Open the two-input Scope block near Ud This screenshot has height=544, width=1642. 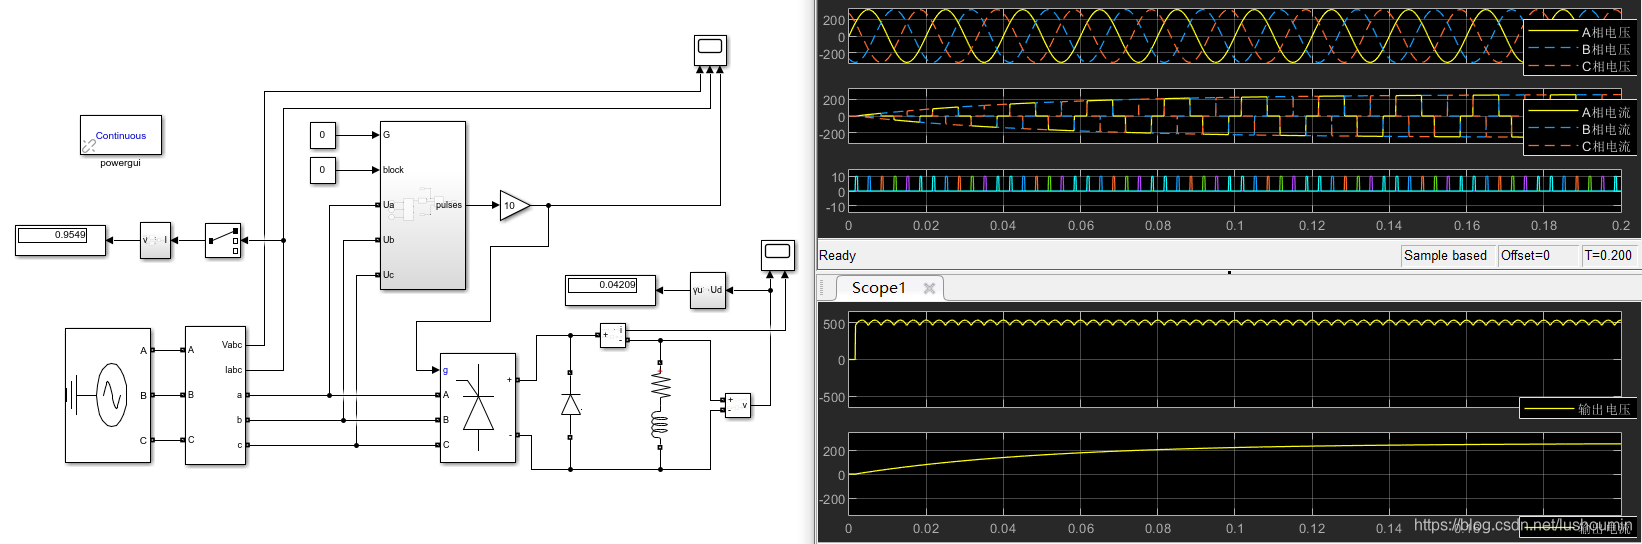[777, 255]
